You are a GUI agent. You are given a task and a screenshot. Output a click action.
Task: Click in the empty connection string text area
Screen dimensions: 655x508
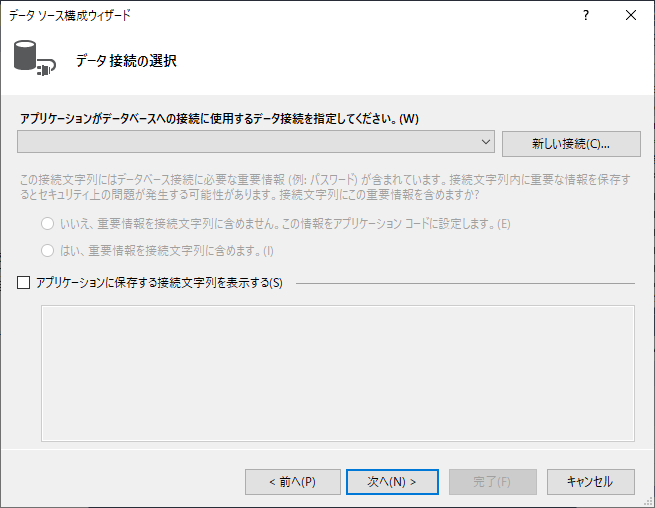tap(337, 372)
